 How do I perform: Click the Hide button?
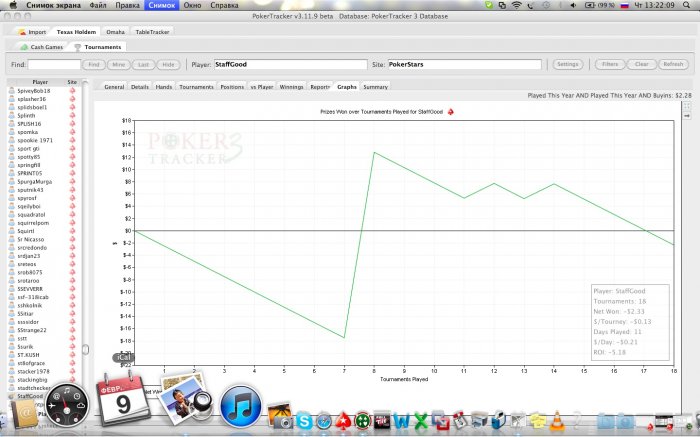tap(168, 64)
